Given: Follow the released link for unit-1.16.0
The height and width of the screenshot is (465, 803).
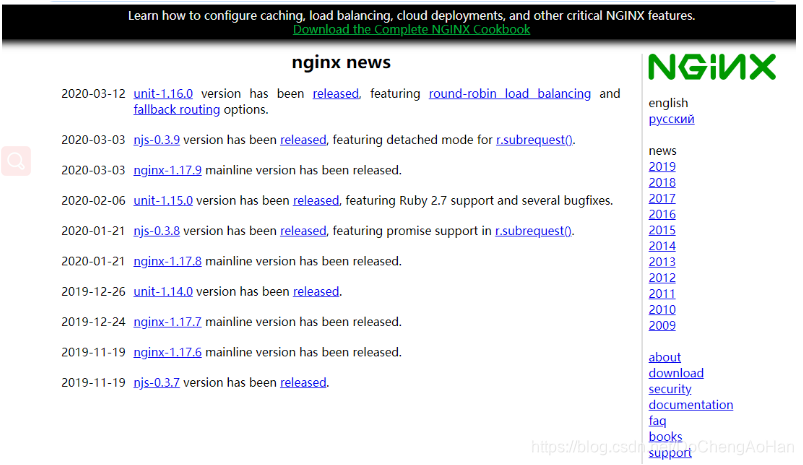Looking at the screenshot, I should [x=336, y=94].
